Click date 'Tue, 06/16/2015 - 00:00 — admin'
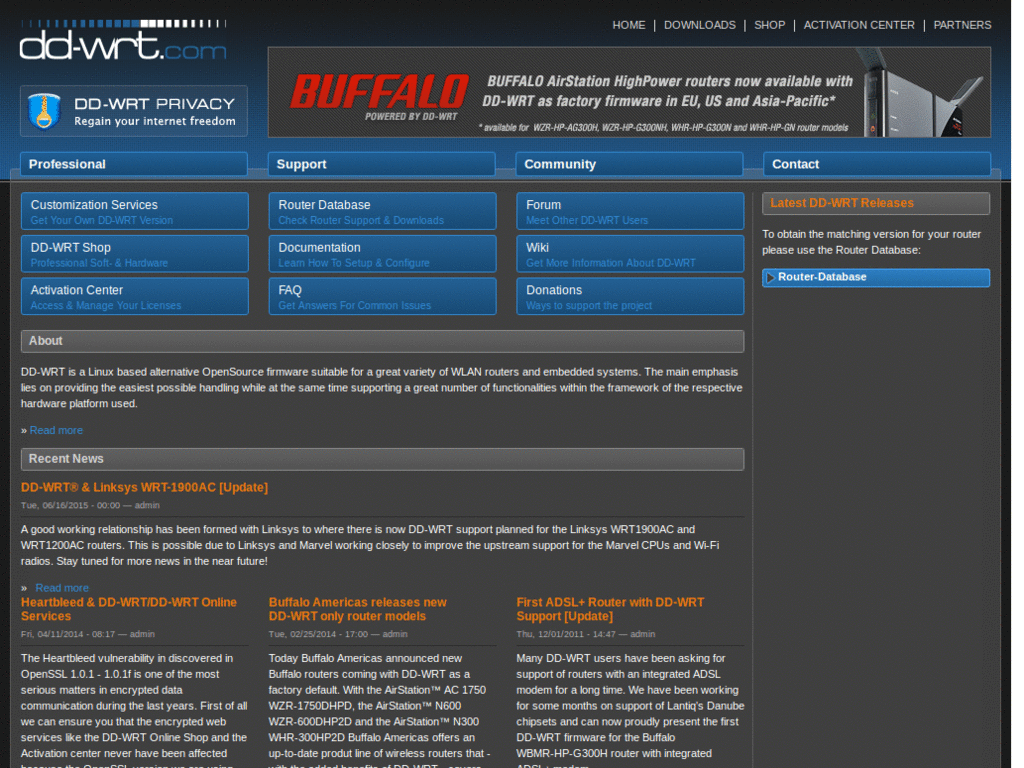The height and width of the screenshot is (768, 1024). [x=90, y=505]
